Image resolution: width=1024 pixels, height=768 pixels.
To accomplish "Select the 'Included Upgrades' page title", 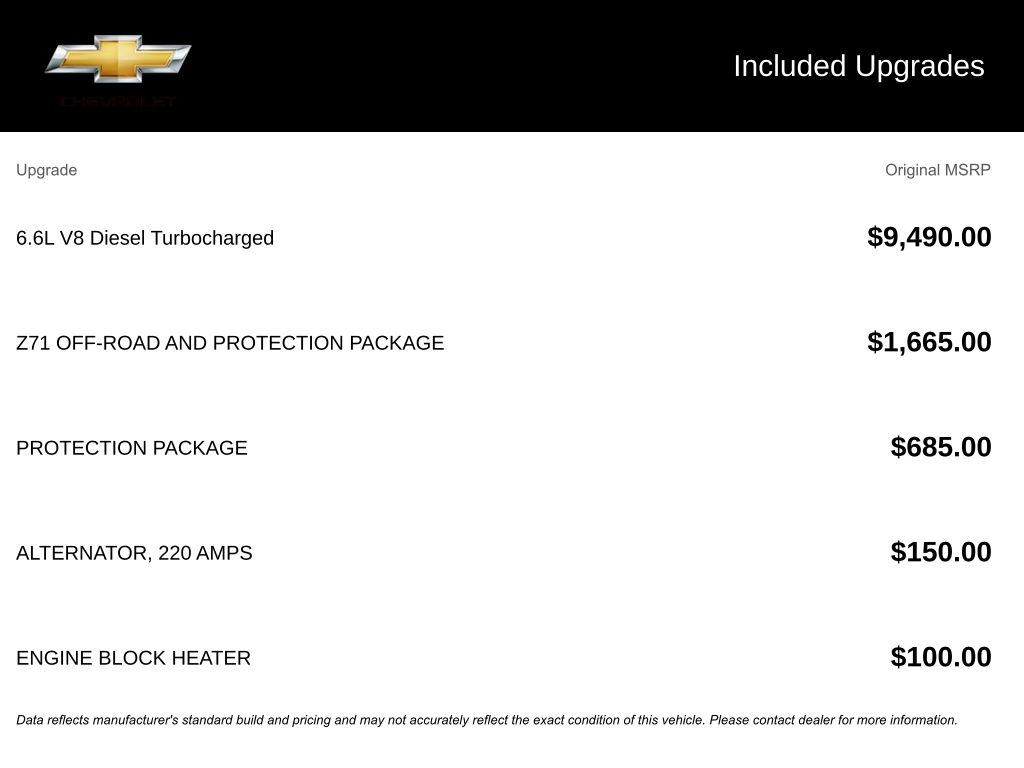I will (x=858, y=66).
